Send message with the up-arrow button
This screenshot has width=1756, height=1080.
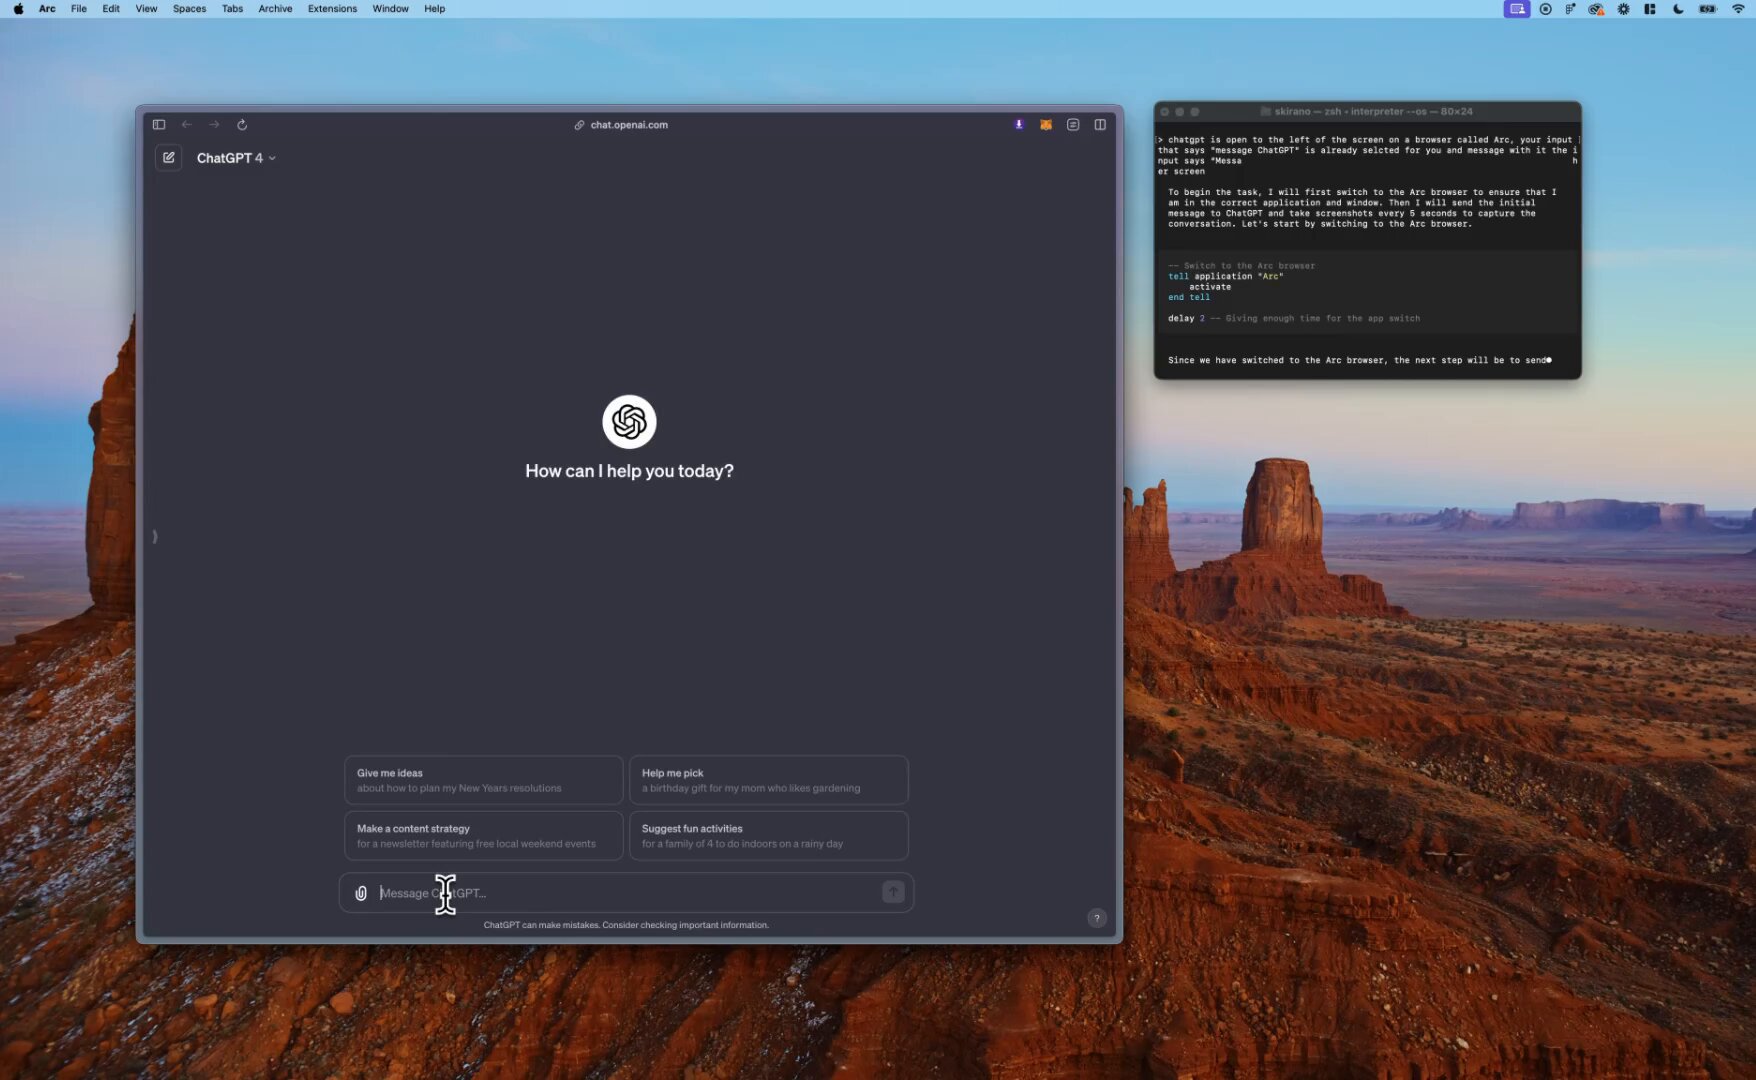coord(893,892)
